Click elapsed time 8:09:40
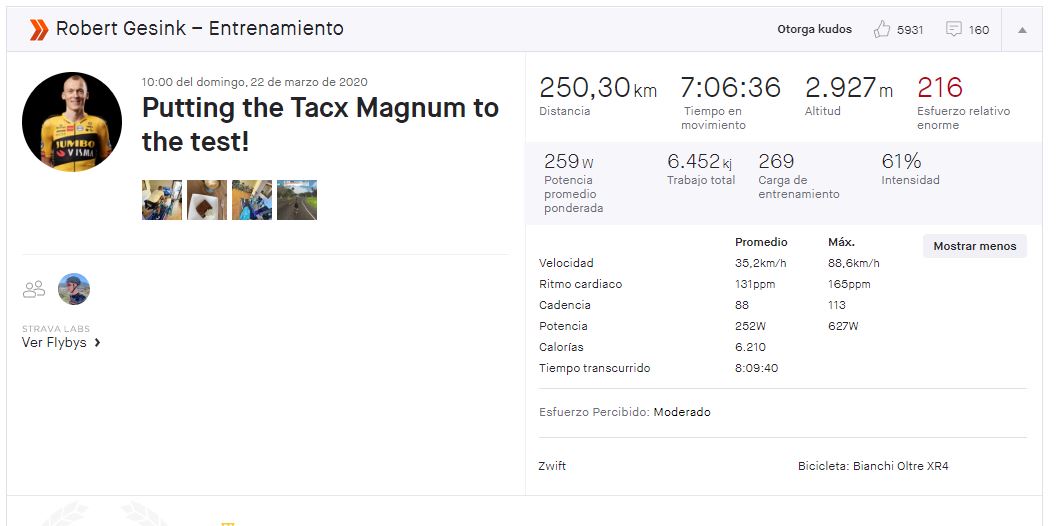This screenshot has width=1064, height=526. pyautogui.click(x=757, y=369)
